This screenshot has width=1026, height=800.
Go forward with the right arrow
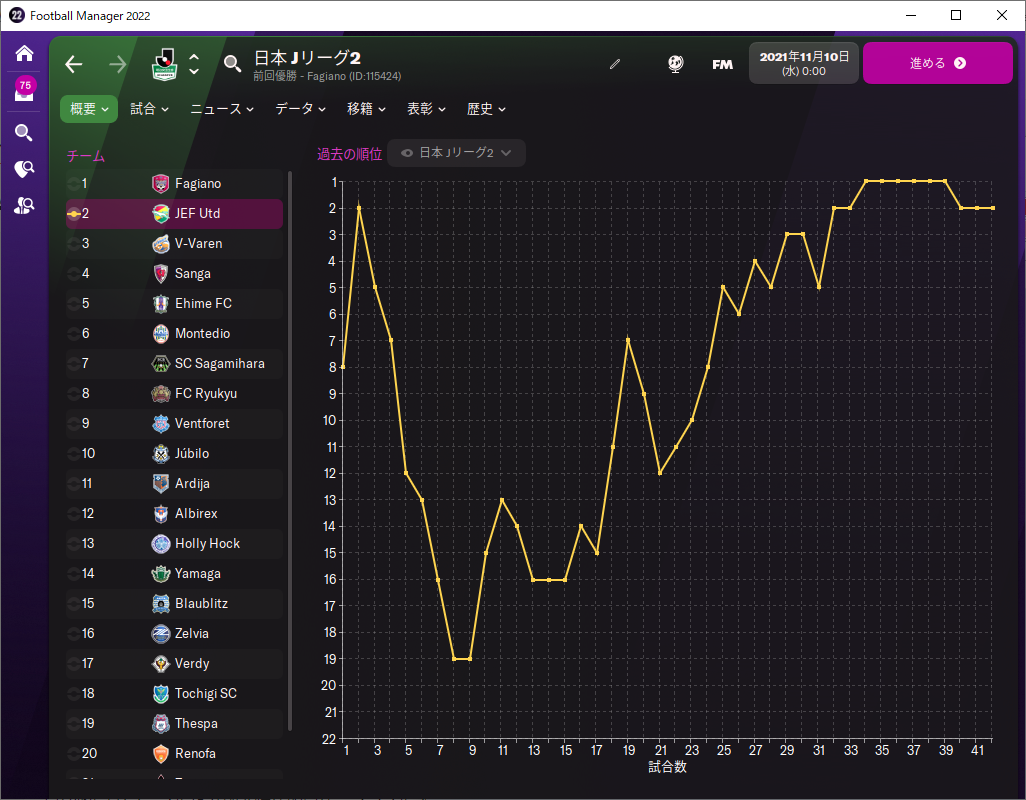118,64
